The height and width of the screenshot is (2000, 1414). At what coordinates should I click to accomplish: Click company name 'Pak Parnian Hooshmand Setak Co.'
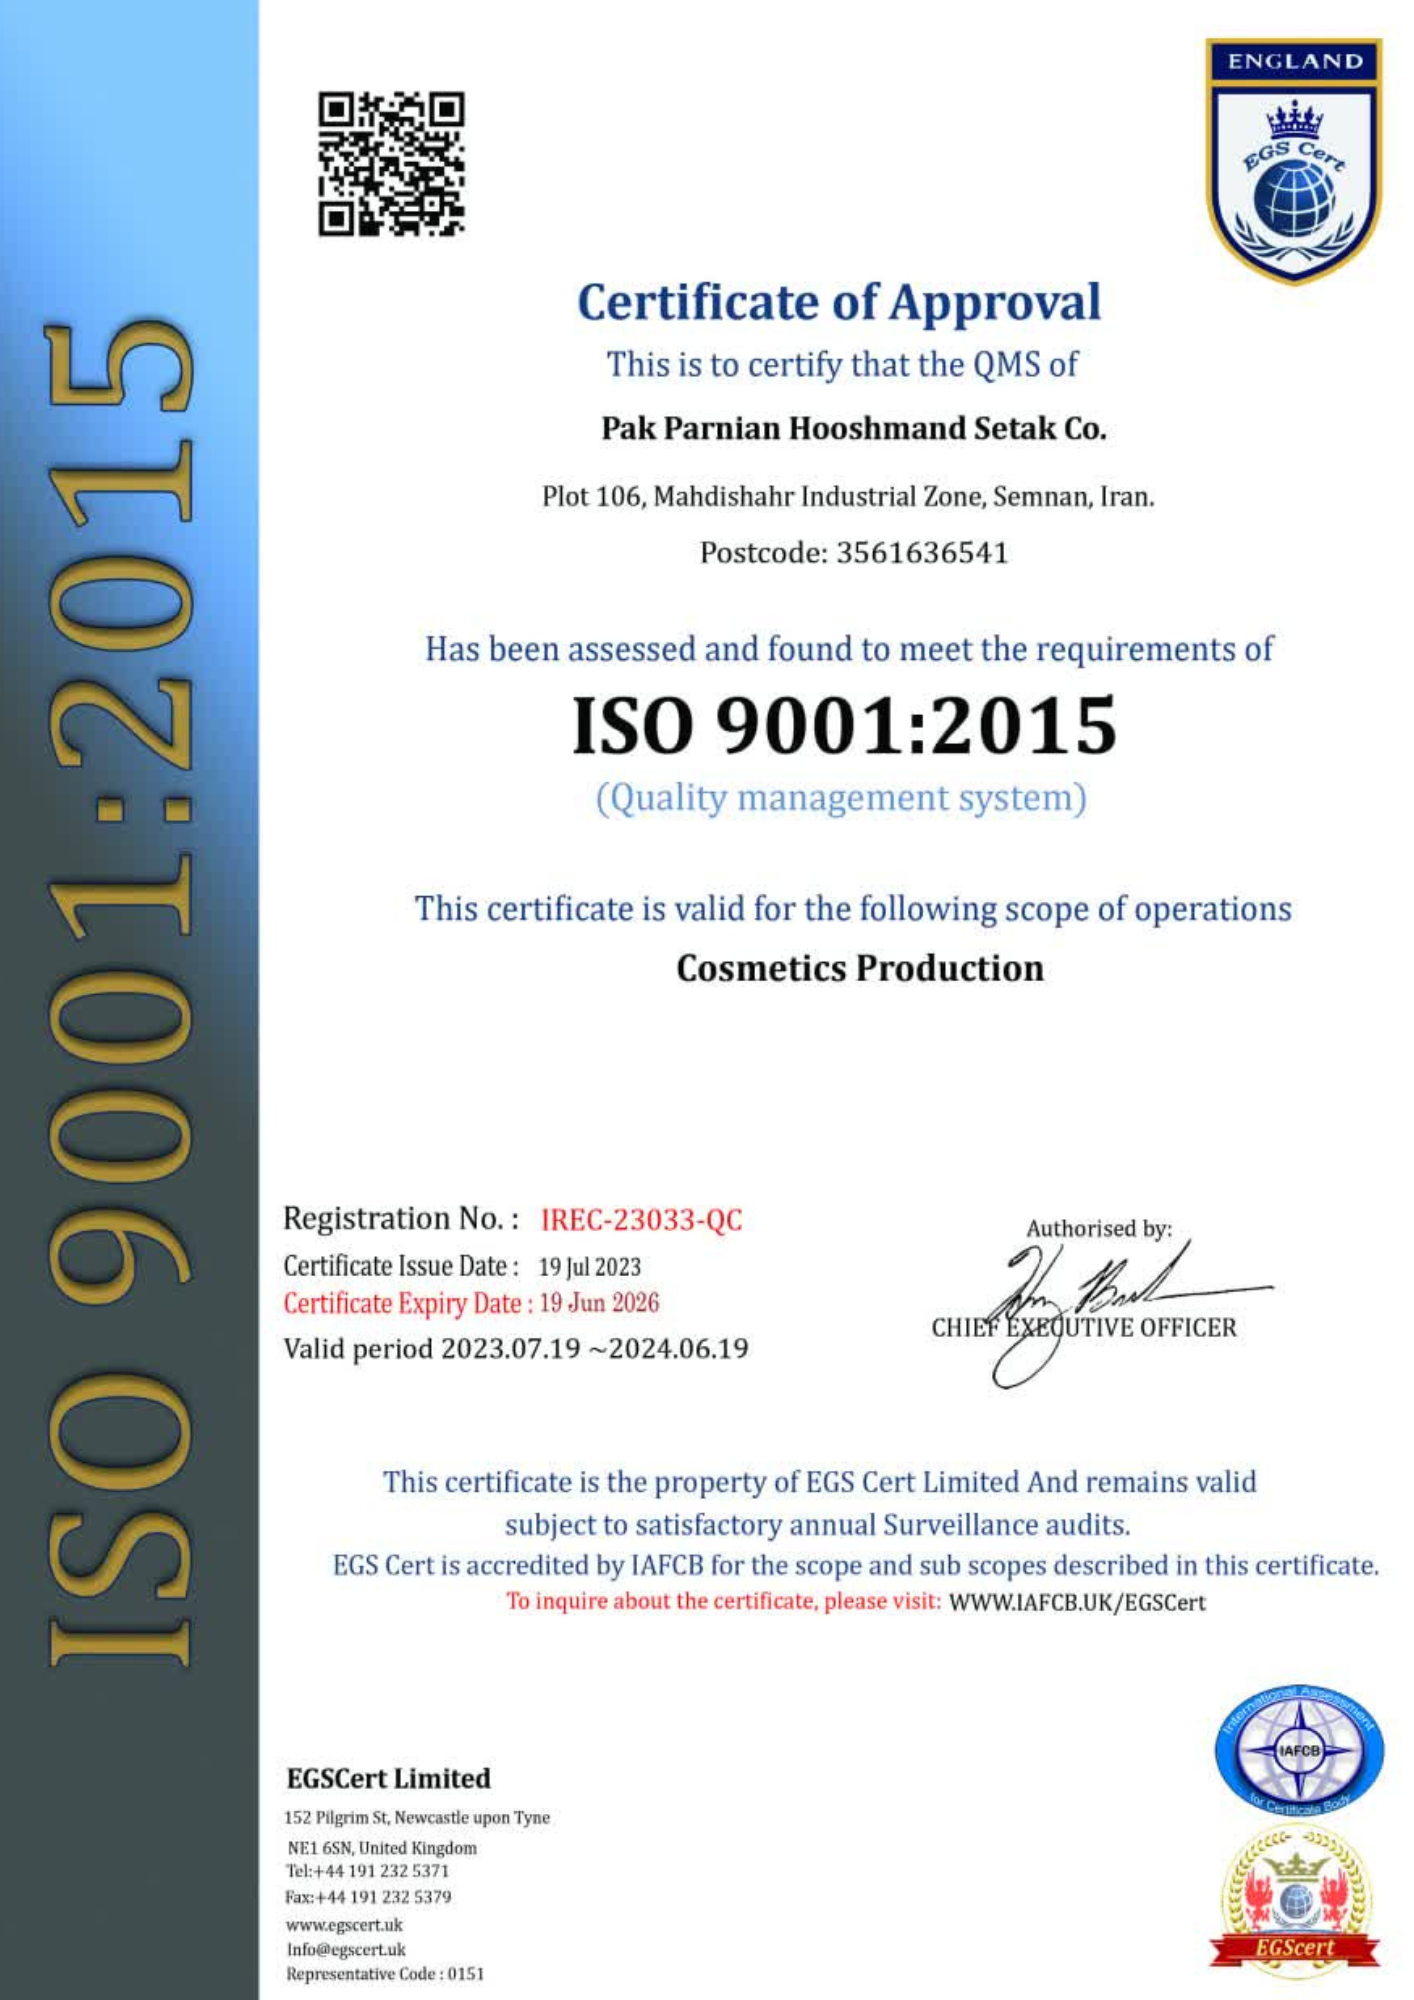click(853, 429)
